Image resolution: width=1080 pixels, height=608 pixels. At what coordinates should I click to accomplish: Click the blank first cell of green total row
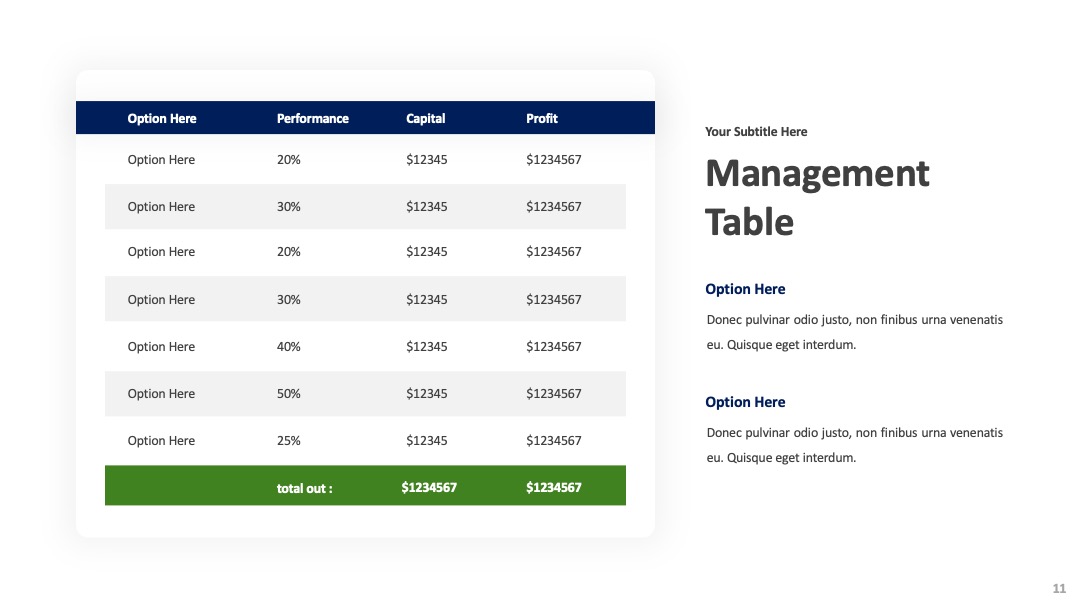click(185, 485)
